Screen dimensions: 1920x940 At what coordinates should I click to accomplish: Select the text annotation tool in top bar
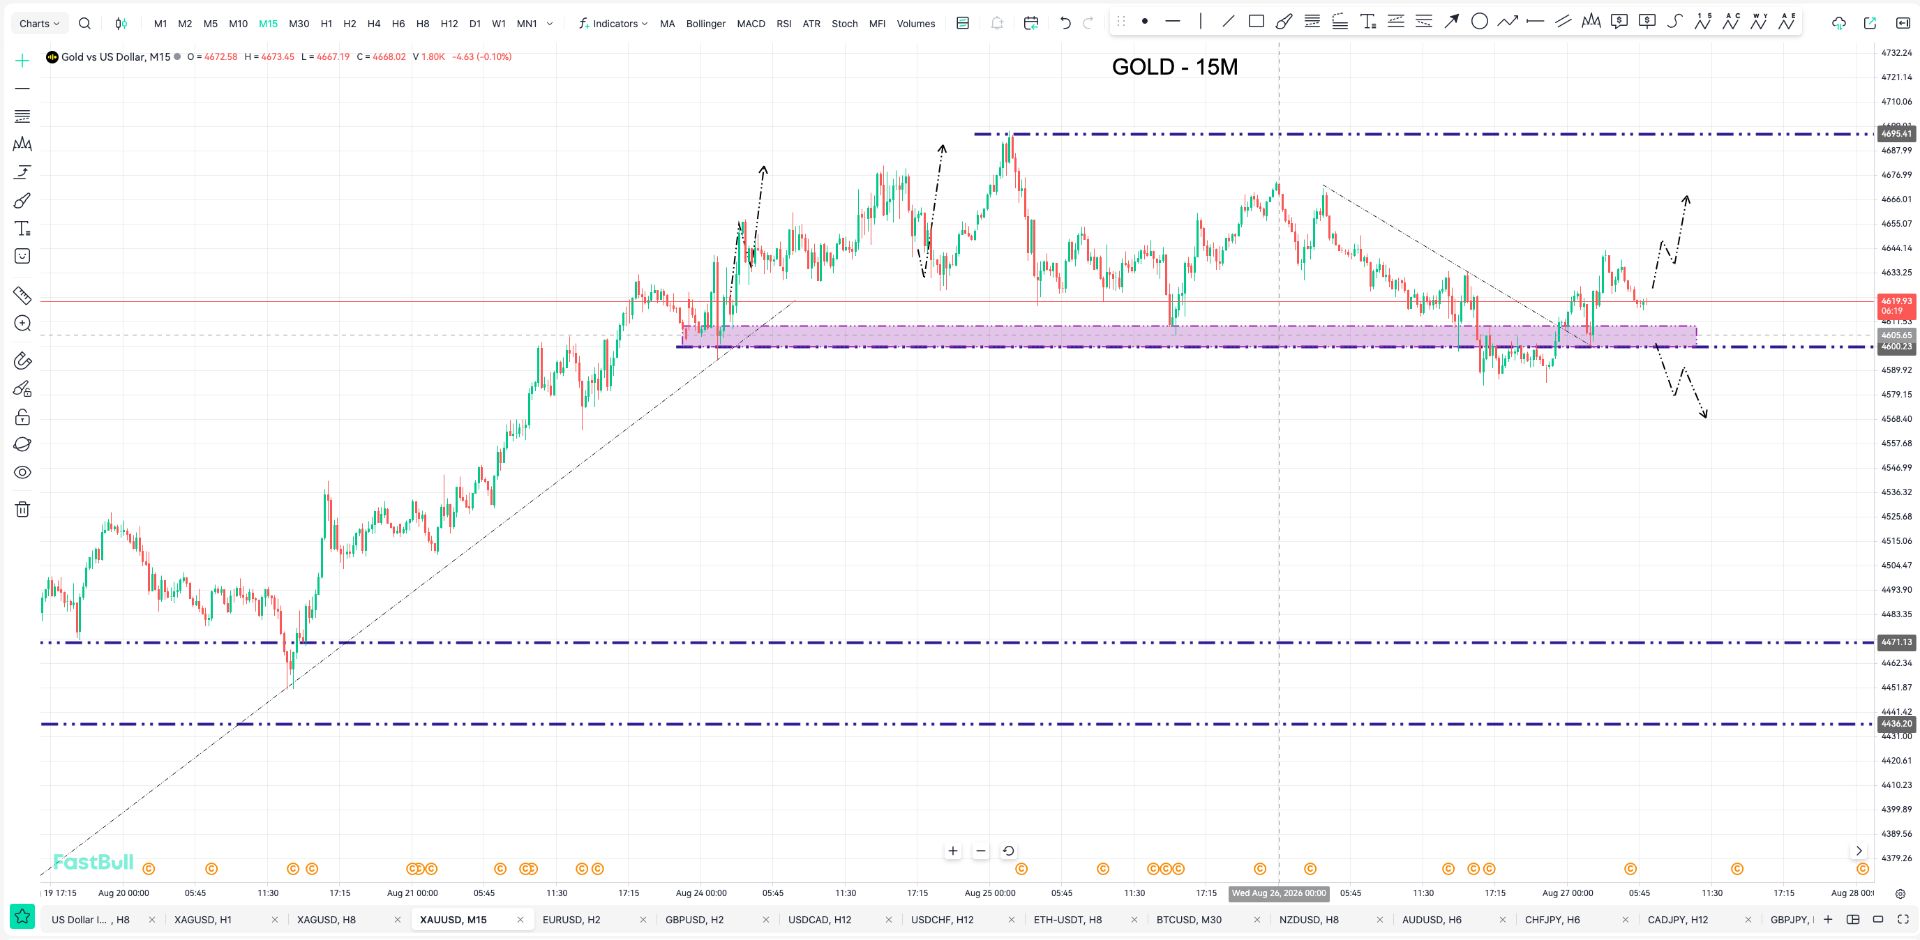(x=1368, y=21)
